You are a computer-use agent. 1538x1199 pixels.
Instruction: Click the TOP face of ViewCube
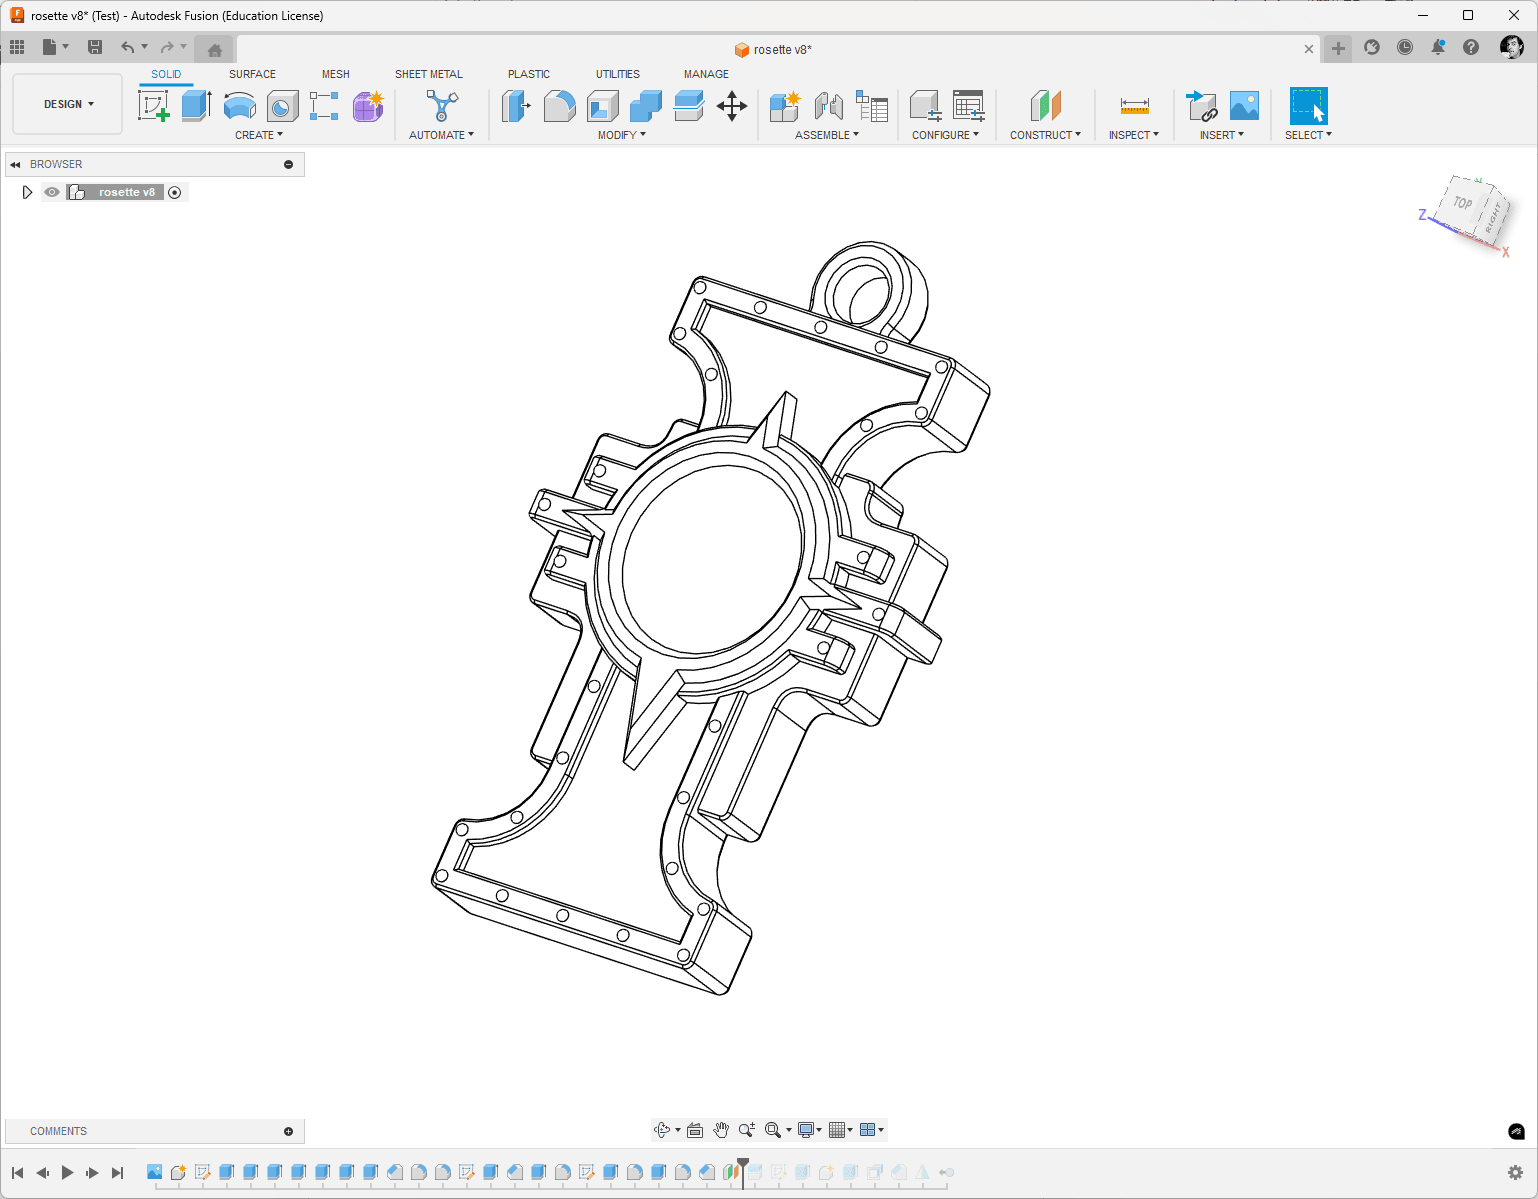coord(1463,203)
